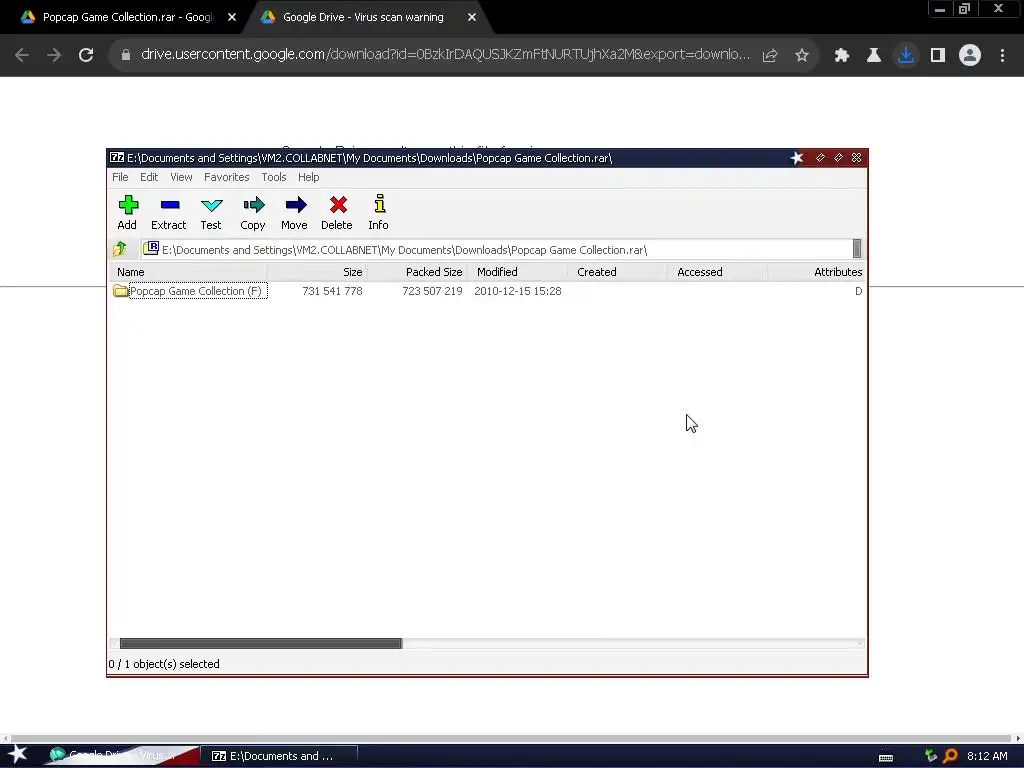
Task: Sort by Created column header
Action: (617, 272)
